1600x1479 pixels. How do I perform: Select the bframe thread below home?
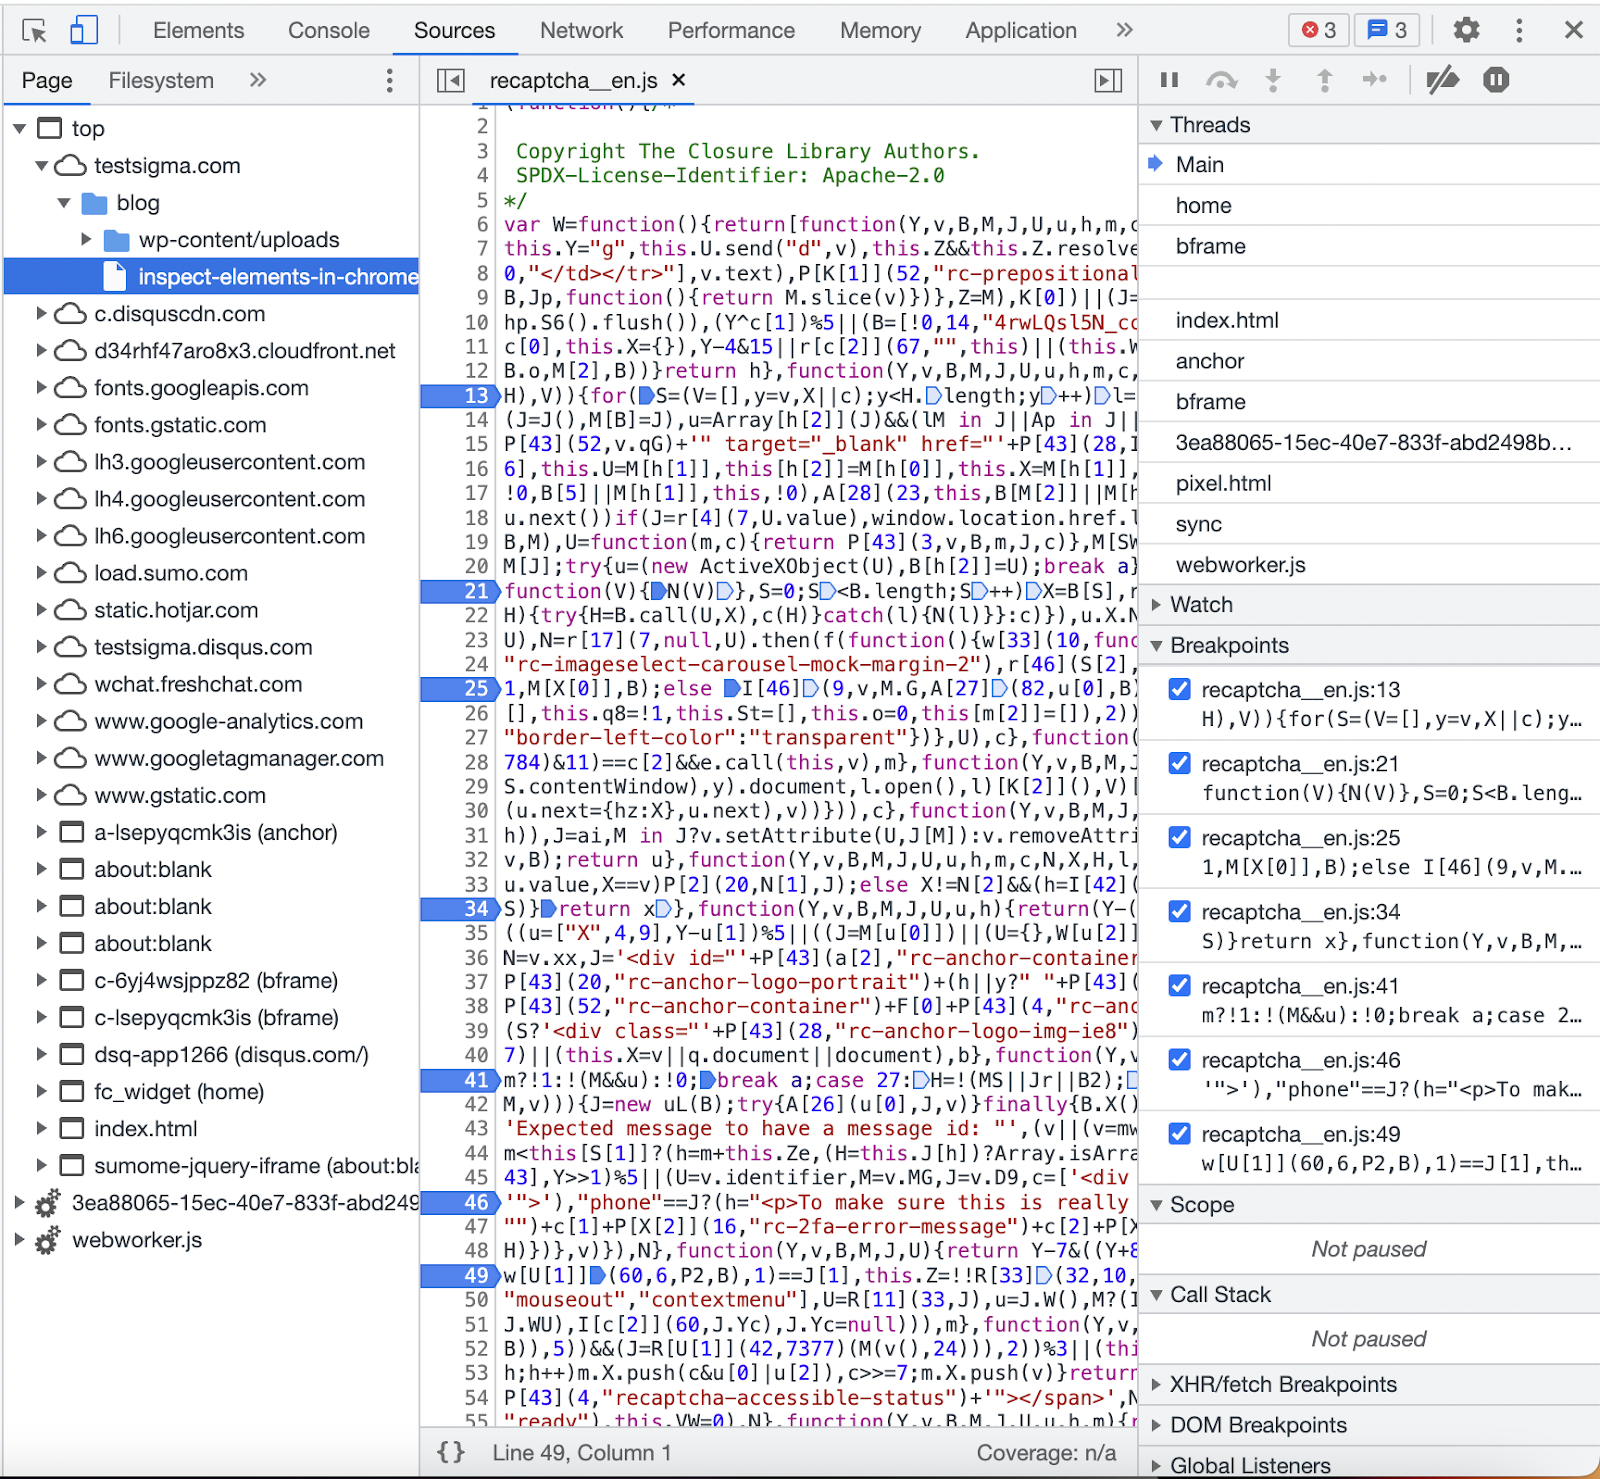point(1210,246)
